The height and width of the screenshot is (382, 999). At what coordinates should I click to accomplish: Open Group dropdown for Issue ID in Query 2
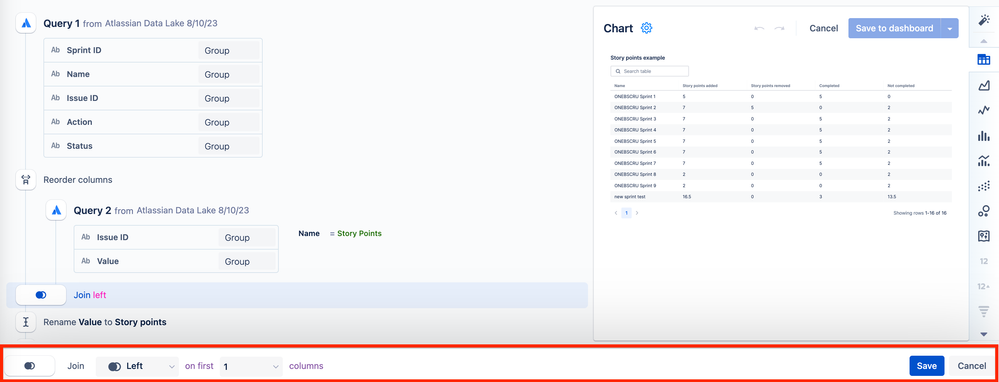tap(247, 237)
